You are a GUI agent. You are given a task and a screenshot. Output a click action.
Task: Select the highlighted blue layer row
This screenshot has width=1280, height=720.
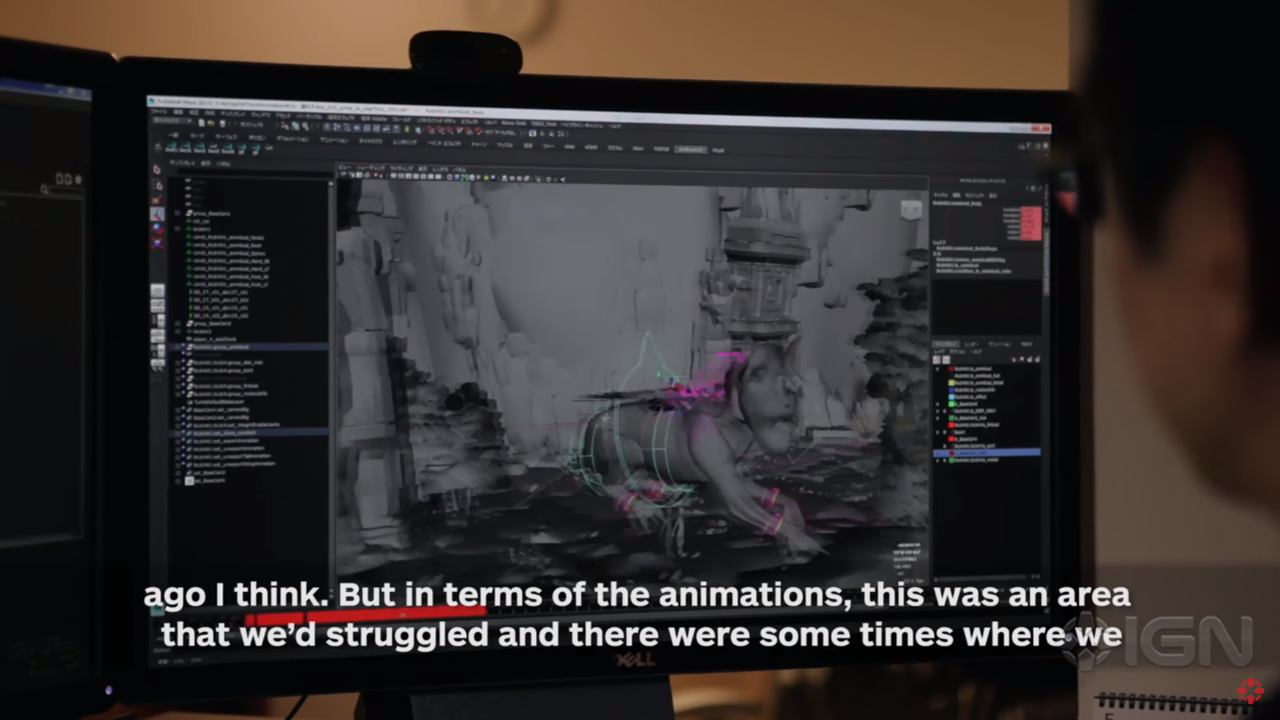point(988,453)
